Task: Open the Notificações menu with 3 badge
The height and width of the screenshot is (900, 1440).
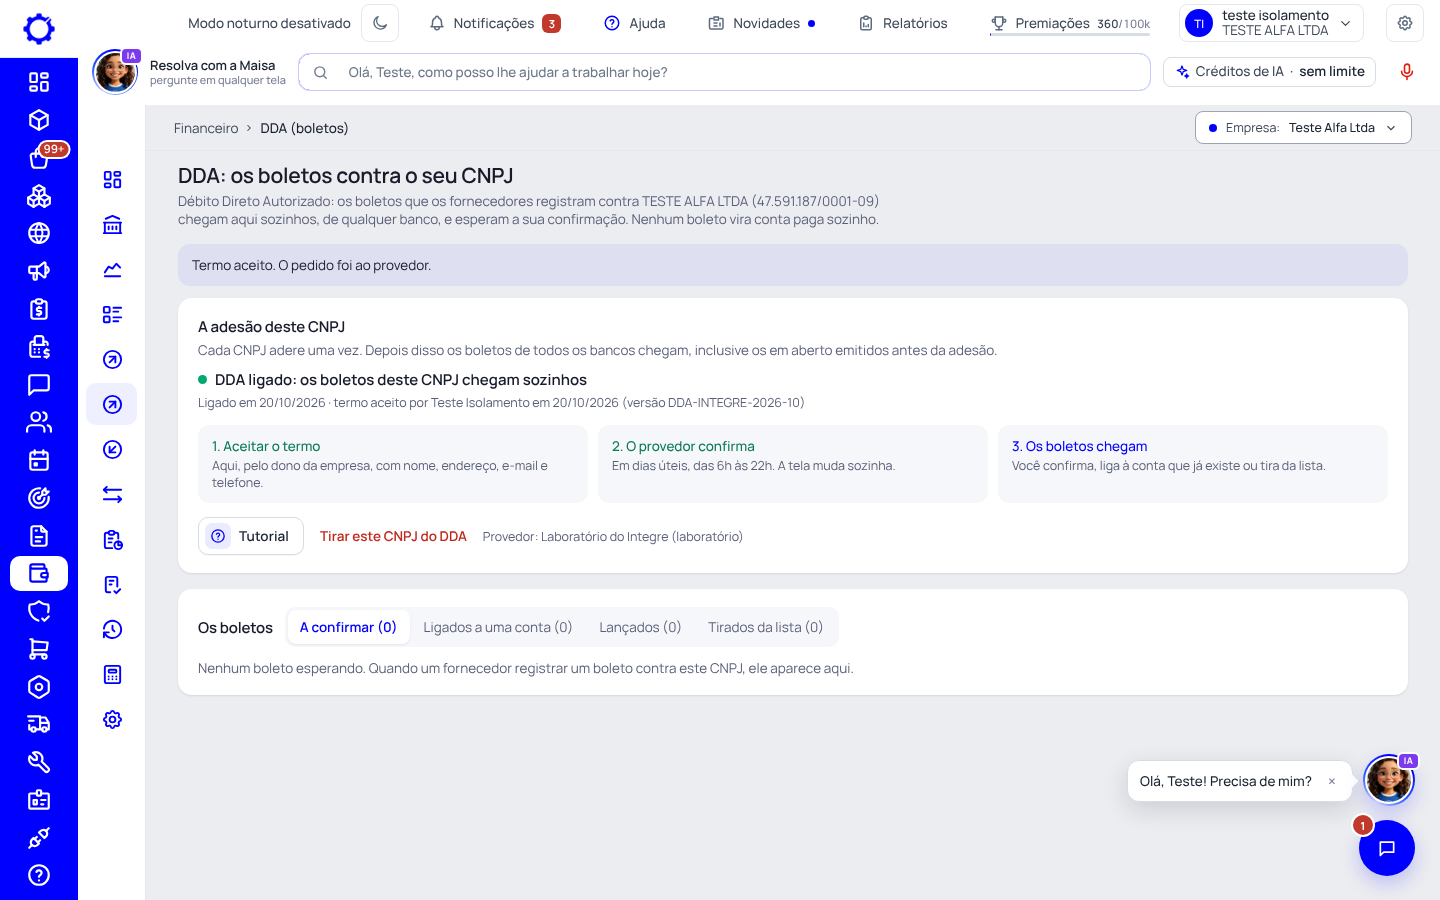Action: click(494, 23)
